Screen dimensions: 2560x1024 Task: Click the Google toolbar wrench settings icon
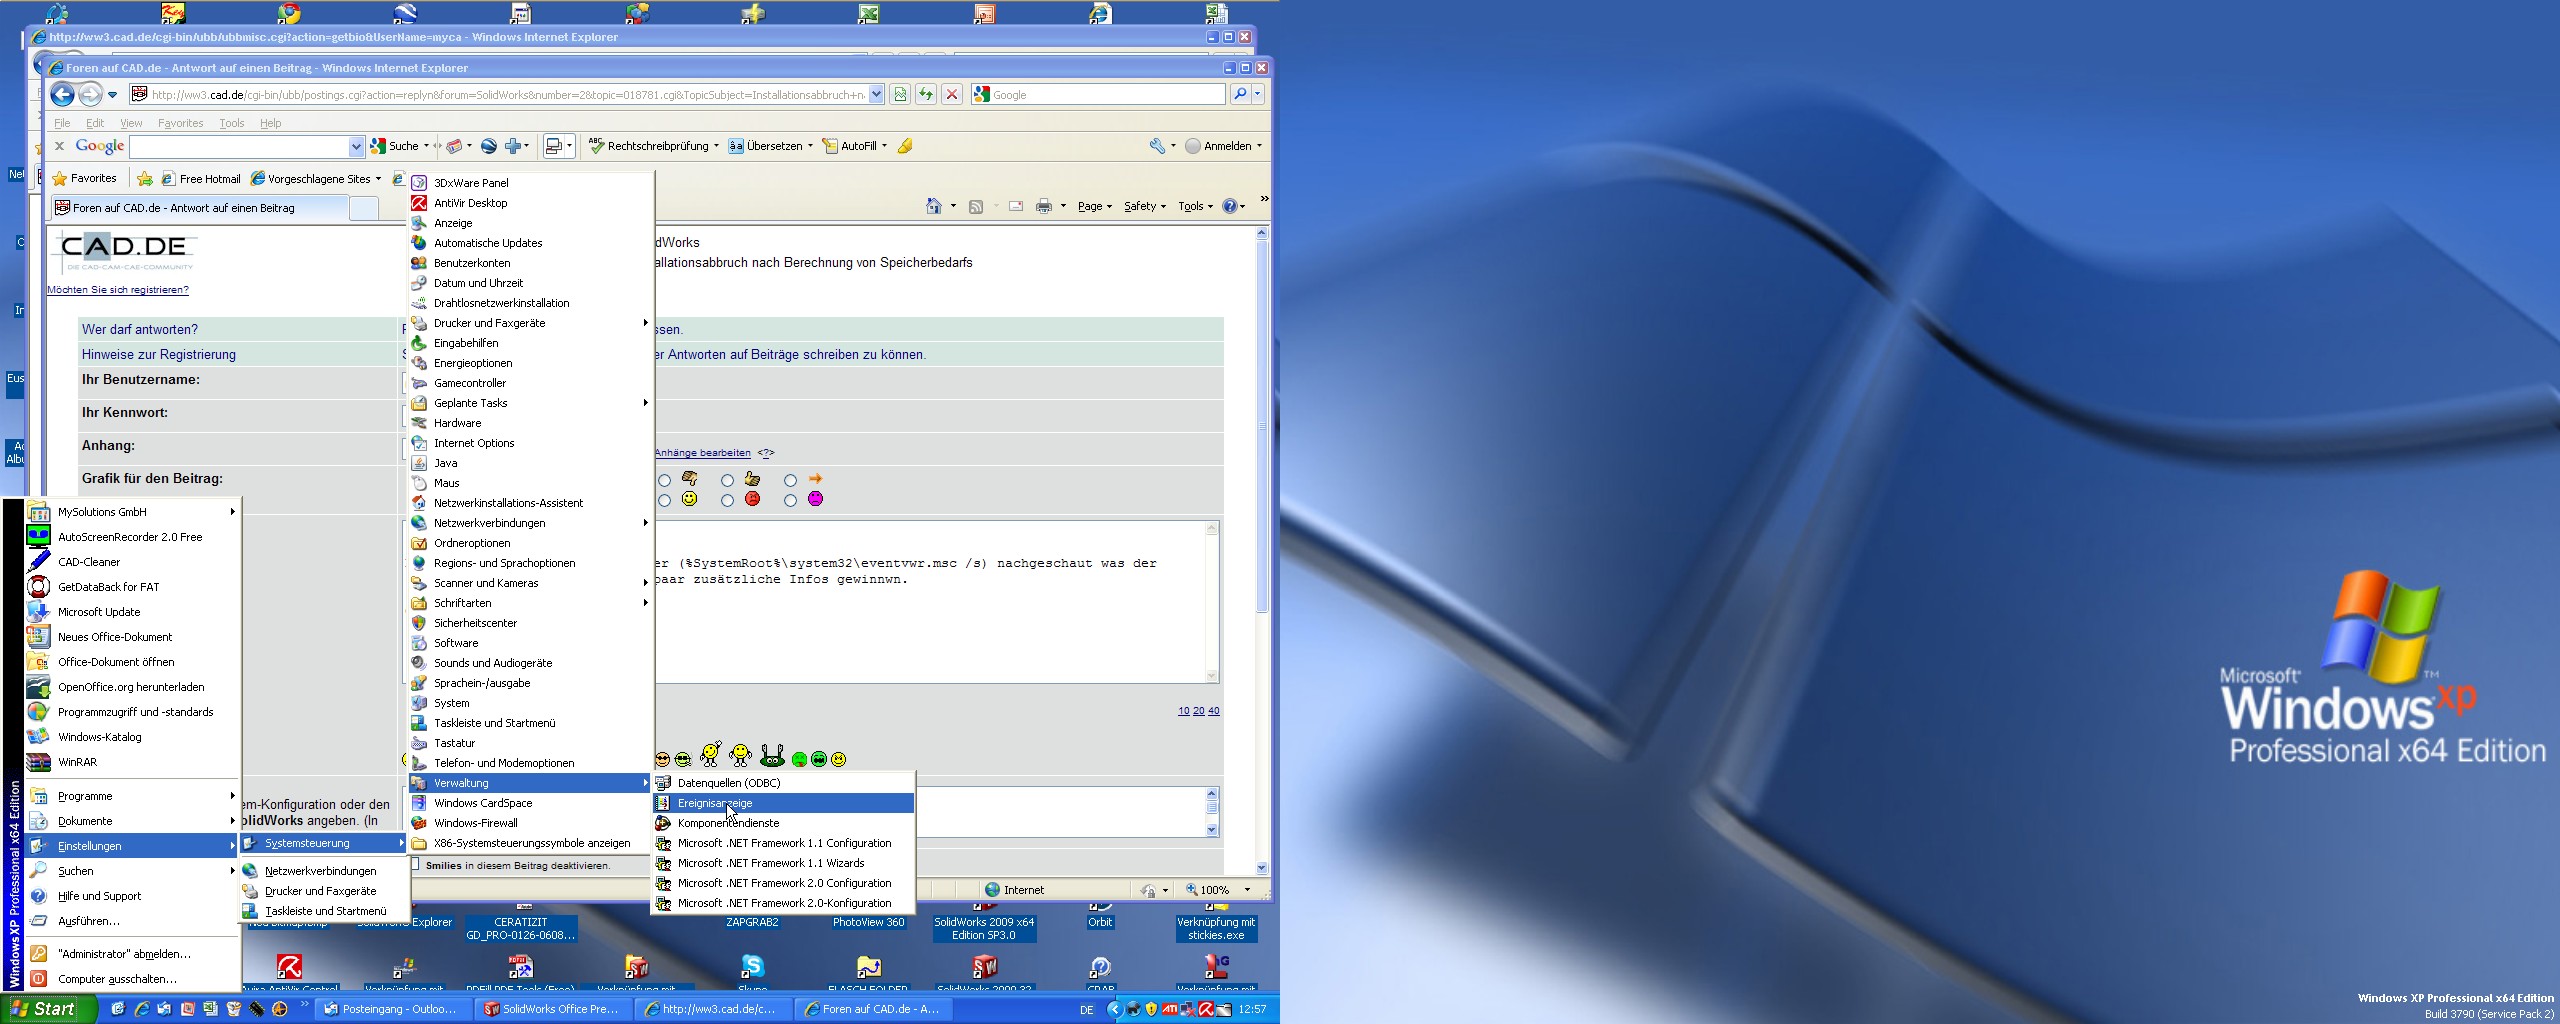1157,146
